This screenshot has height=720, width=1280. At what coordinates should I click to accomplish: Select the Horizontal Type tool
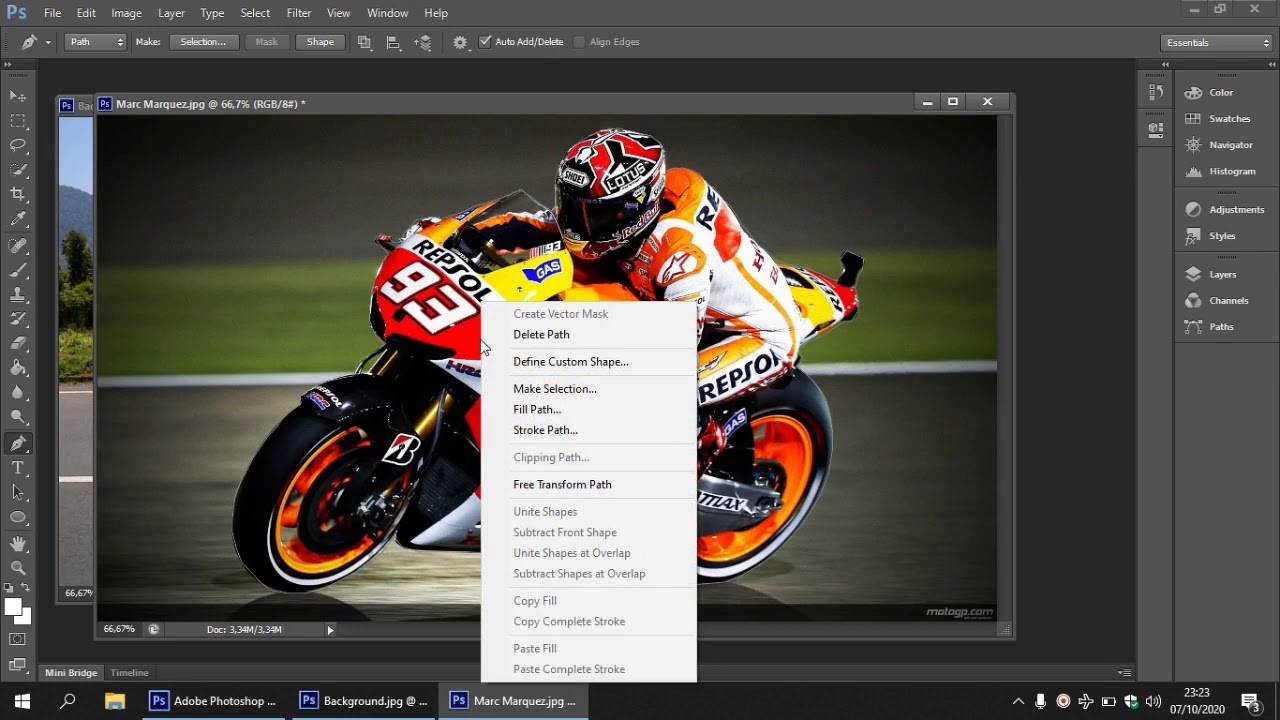18,468
